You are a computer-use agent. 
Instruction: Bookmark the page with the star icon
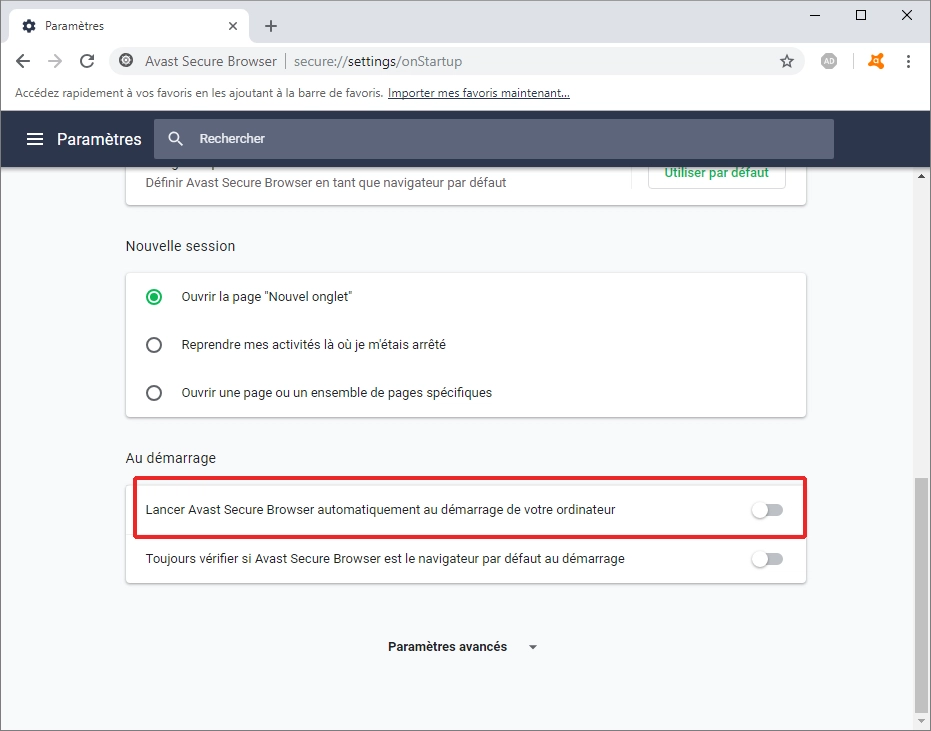click(x=787, y=61)
